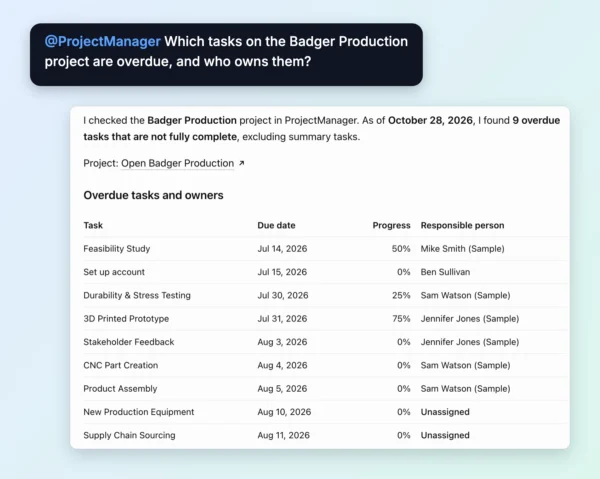Select the Jul 30, 2026 due date

283,295
